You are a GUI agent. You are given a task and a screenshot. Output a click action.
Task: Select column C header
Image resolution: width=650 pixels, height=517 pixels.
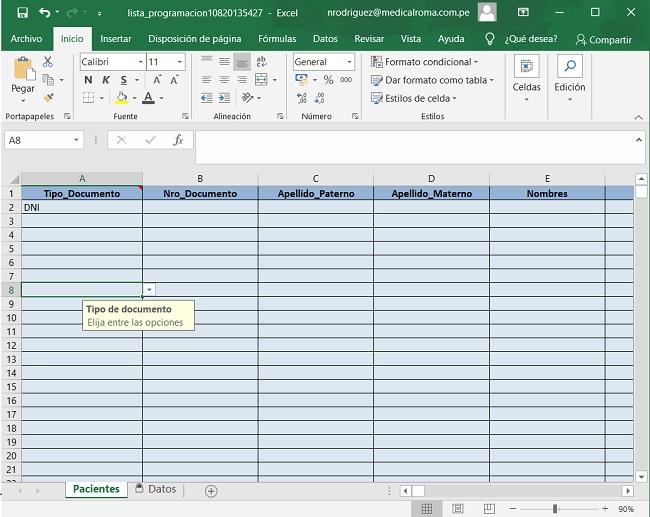click(315, 179)
